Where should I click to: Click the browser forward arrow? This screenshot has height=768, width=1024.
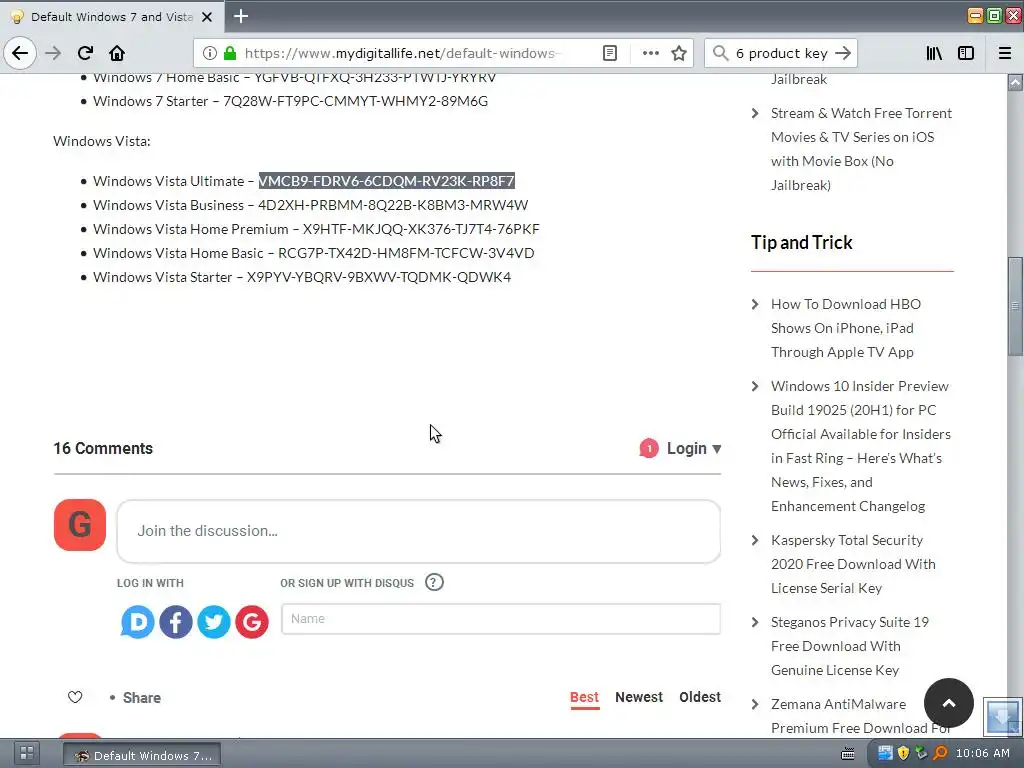(53, 53)
